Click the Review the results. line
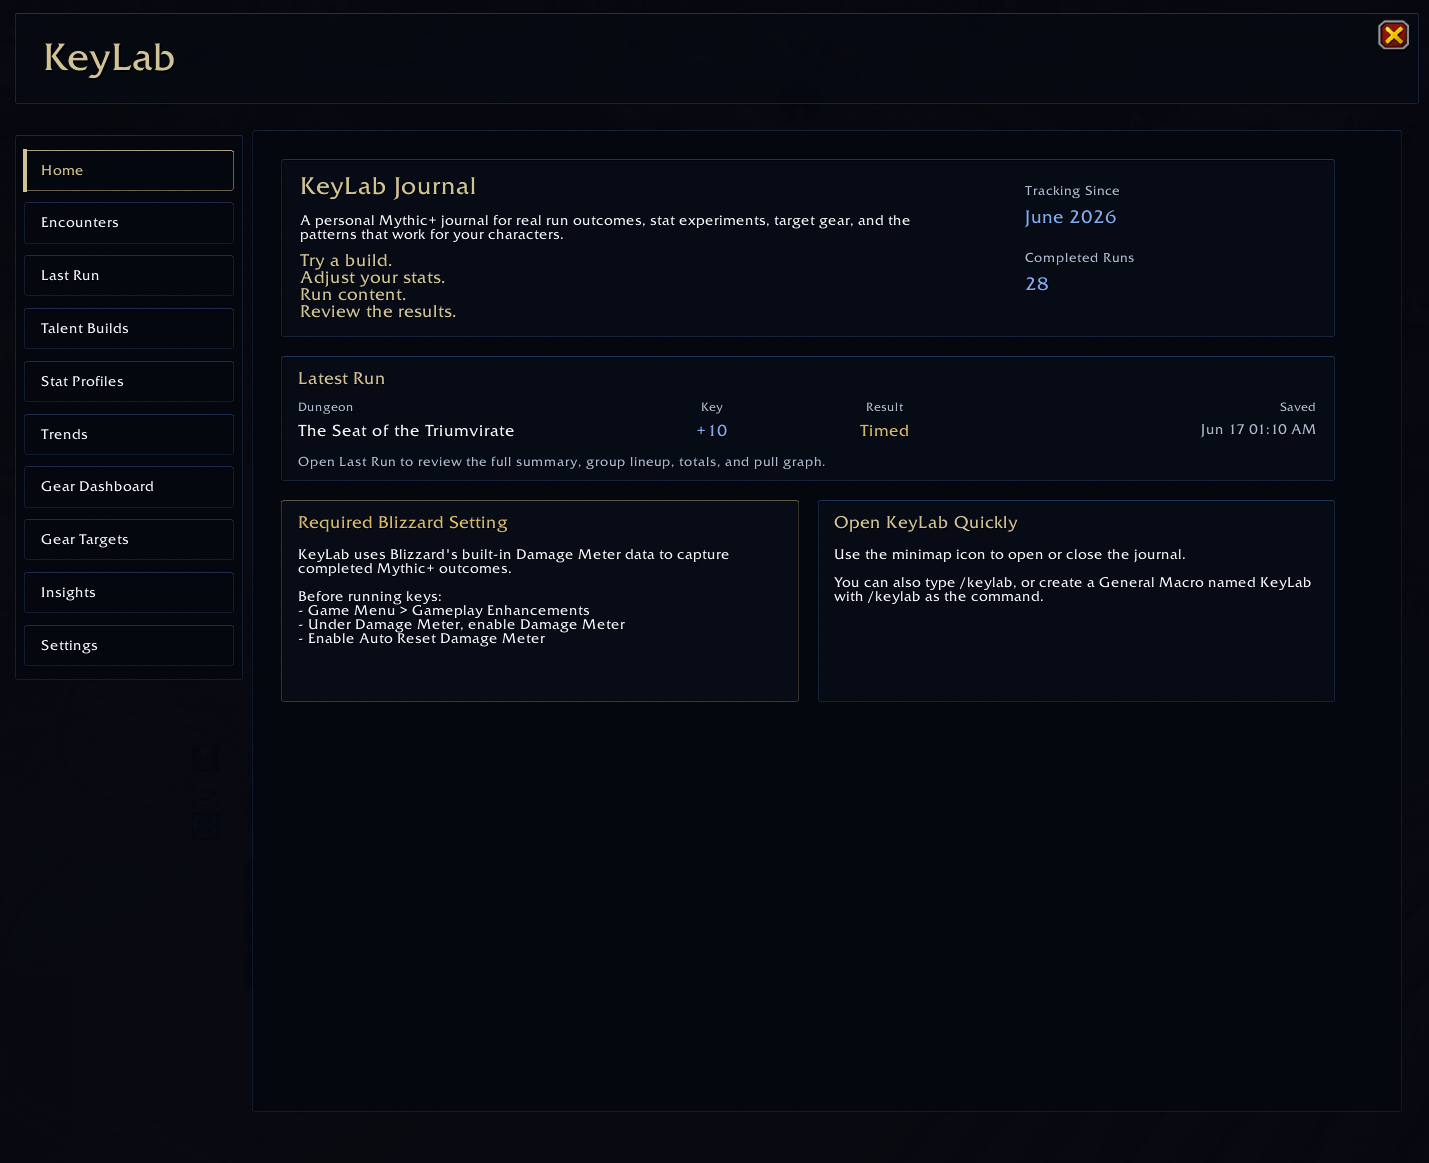The width and height of the screenshot is (1429, 1163). tap(378, 311)
